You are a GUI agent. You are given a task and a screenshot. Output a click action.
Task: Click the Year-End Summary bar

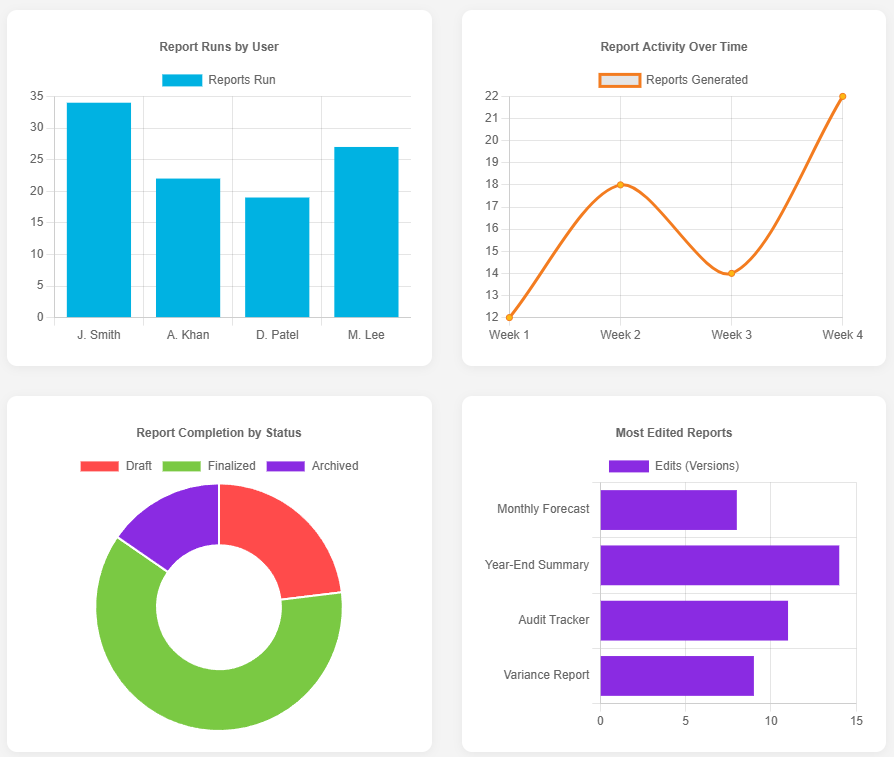tap(719, 565)
